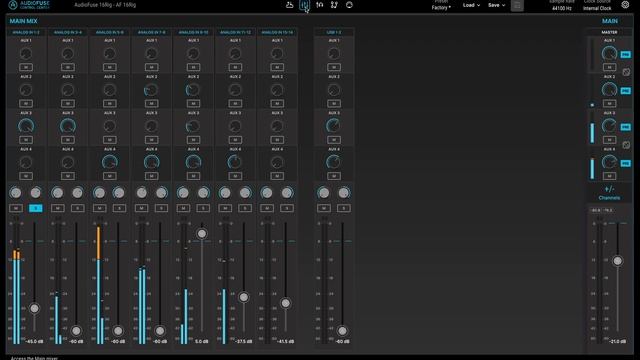Screen dimensions: 640x360
Task: Click the 5.0 dB value on Analog In 9-10
Action: 202,341
